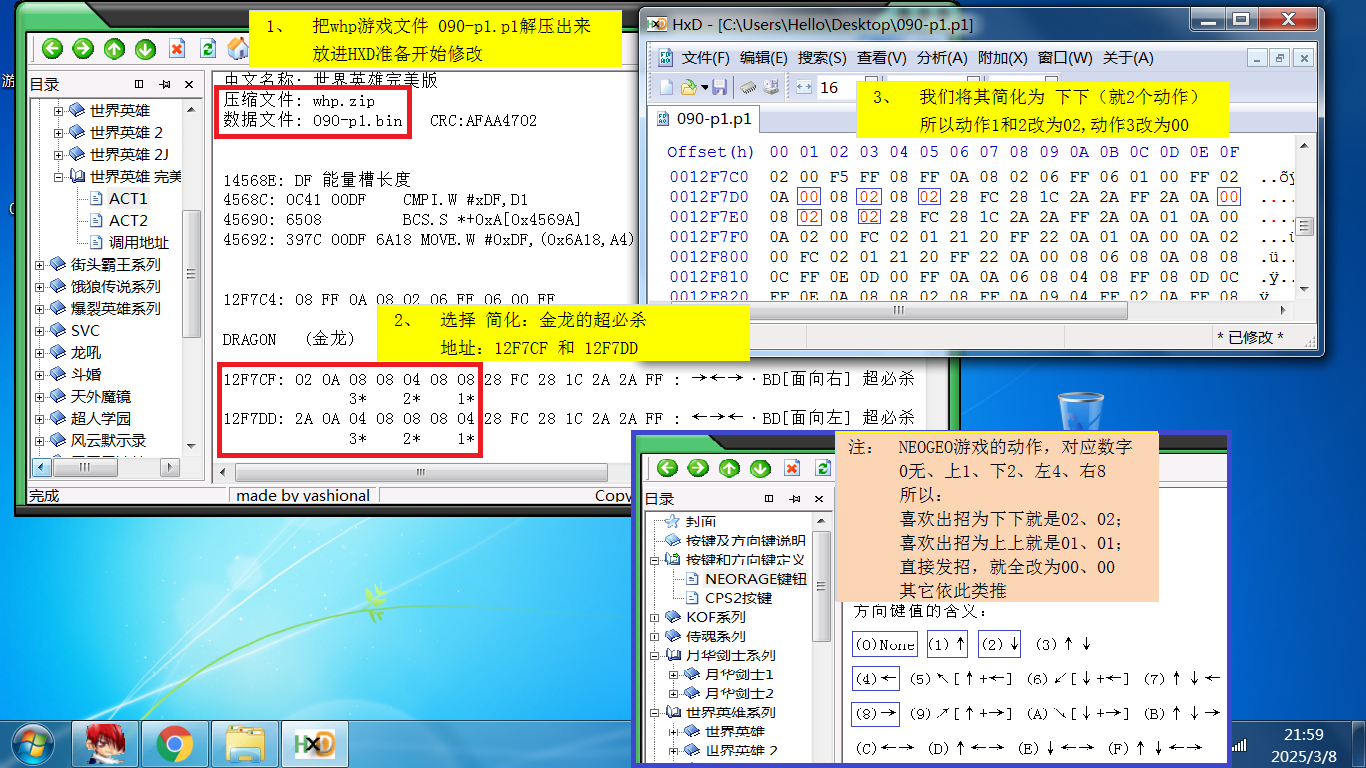Click window position icon in lower 目录 panel
Viewport: 1366px width, 768px height.
tap(767, 499)
